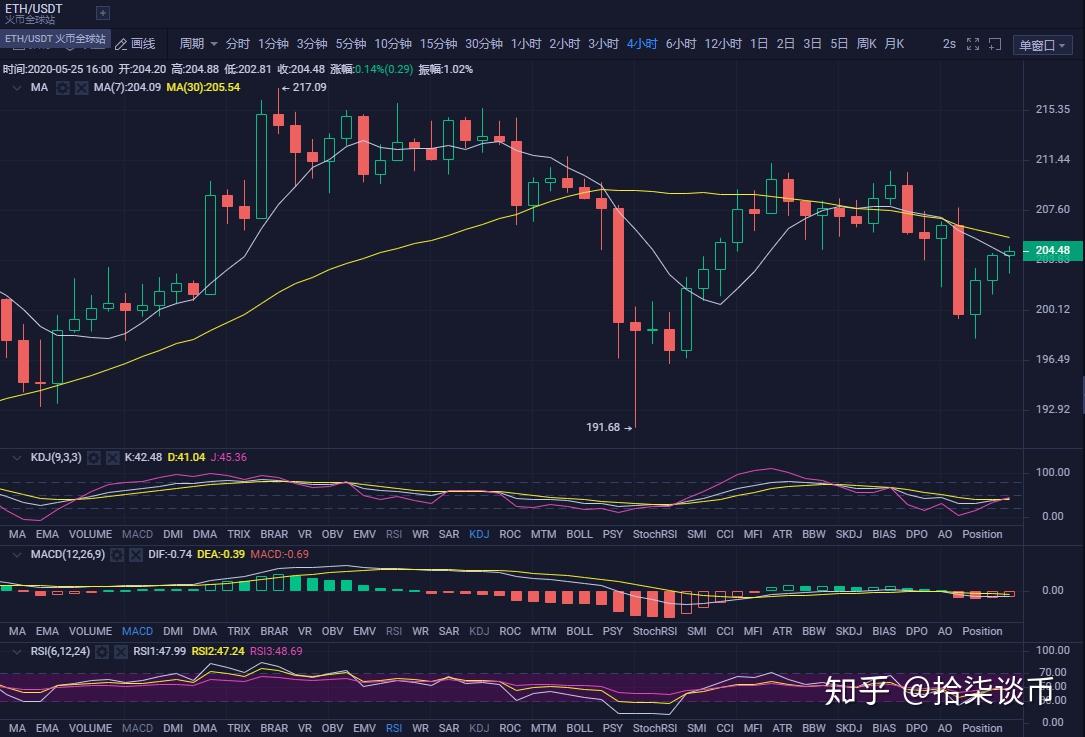Close the MACD(12,26,9) indicator panel
Screen dimensions: 1085x737
(136, 554)
